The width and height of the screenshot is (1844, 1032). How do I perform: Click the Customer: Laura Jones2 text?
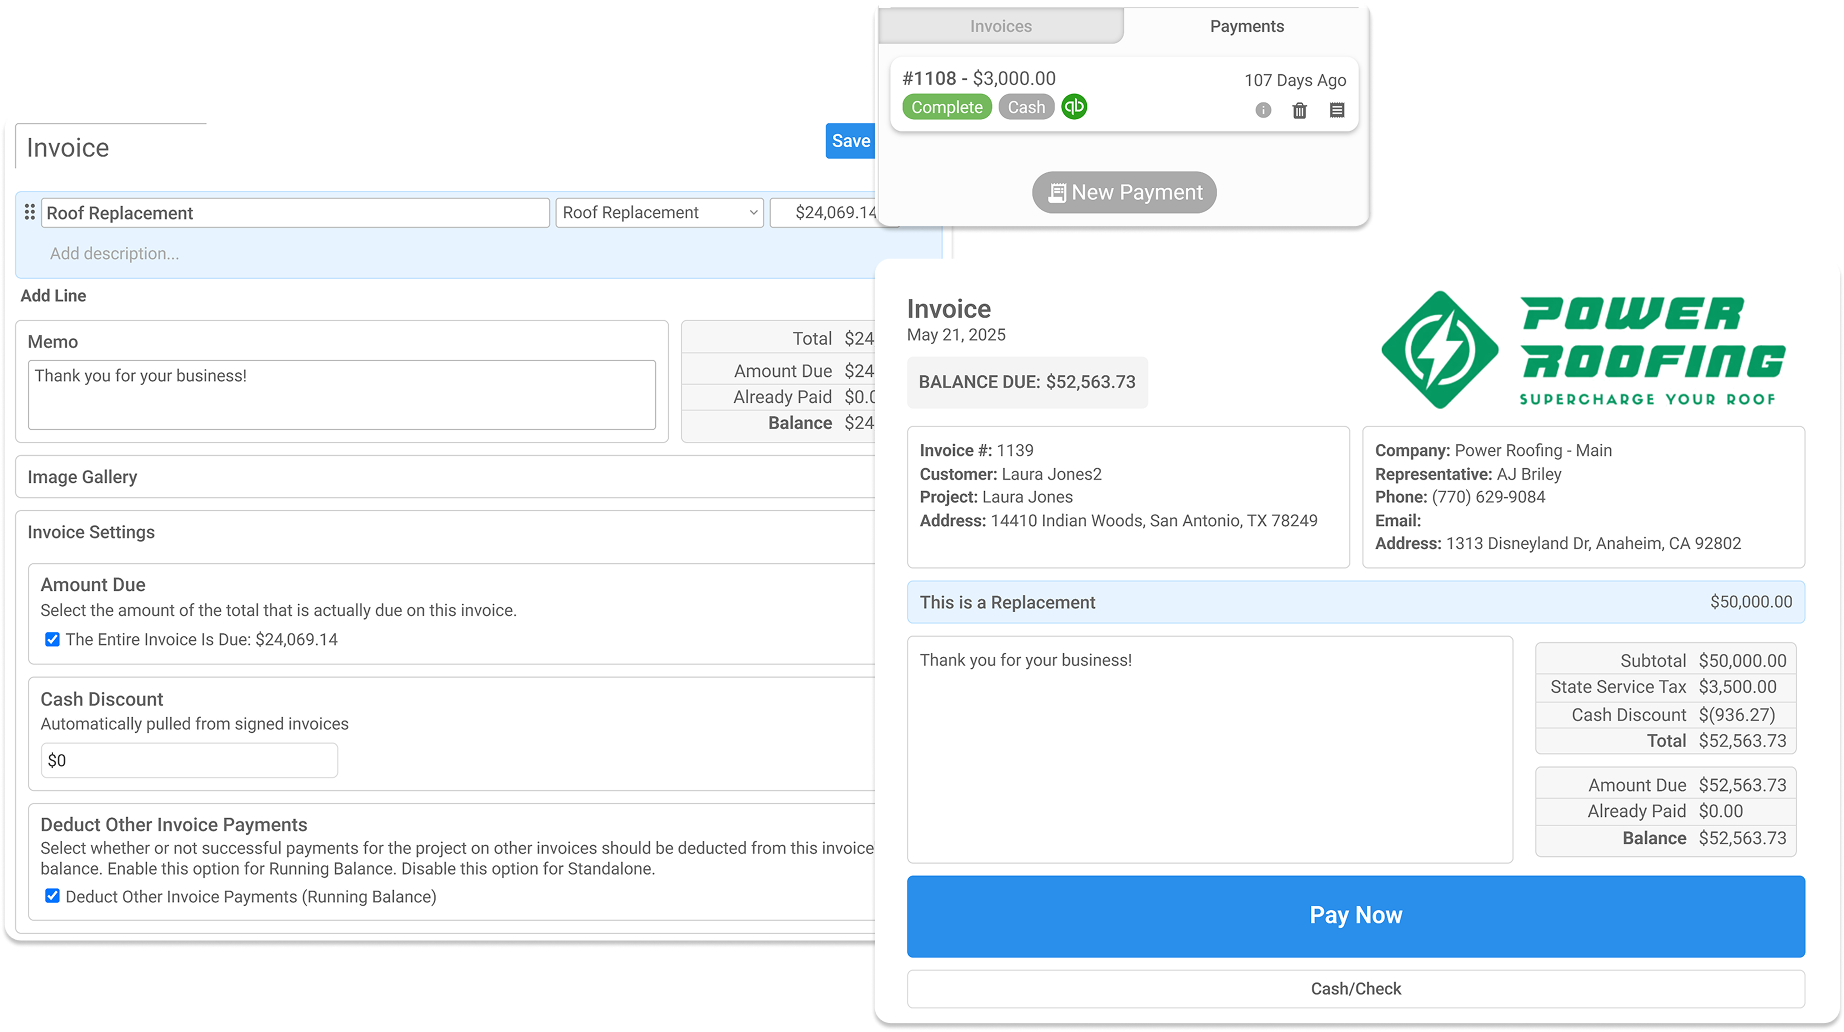pos(1011,474)
